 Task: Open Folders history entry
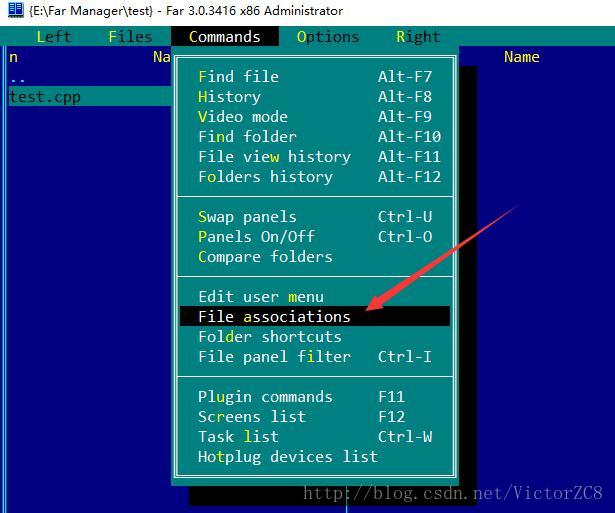[x=315, y=176]
